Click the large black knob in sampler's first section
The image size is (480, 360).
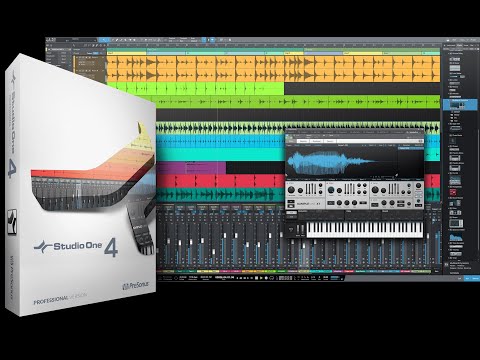291,190
